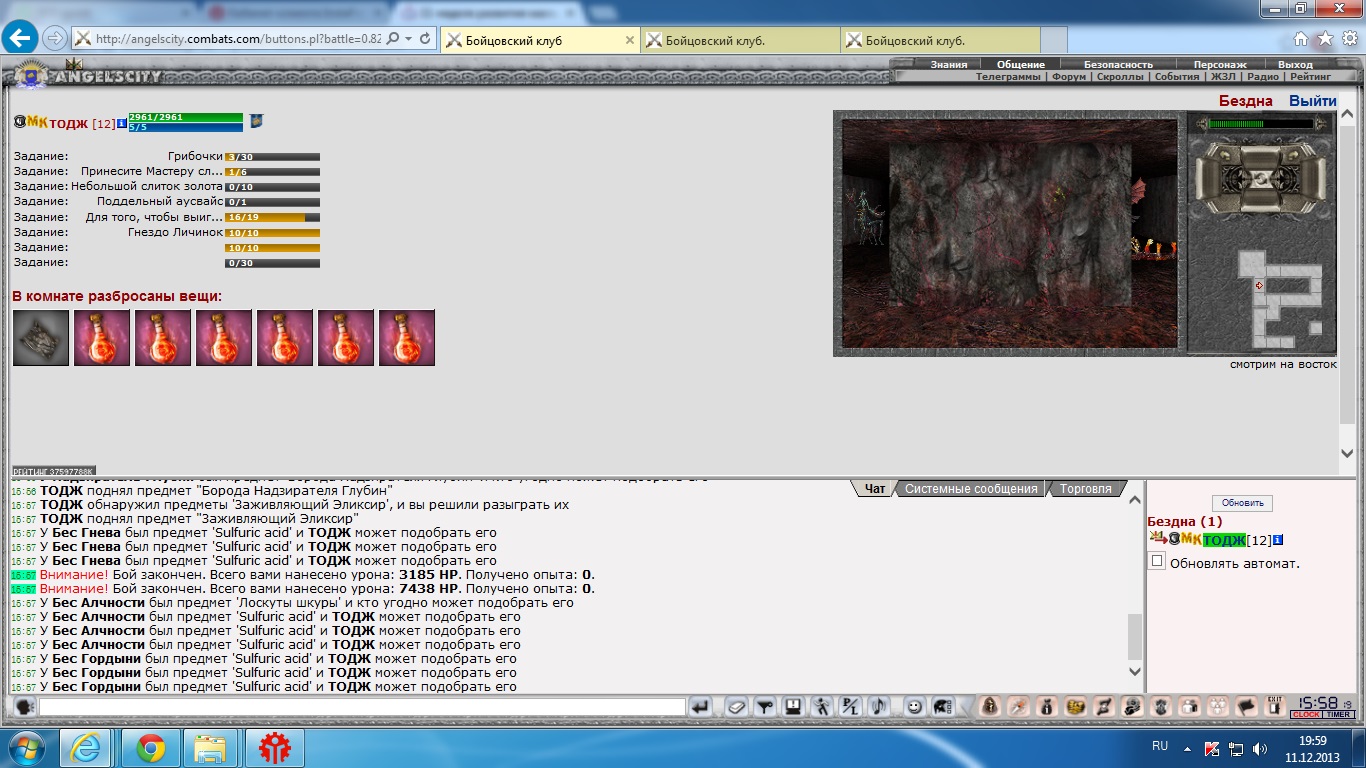This screenshot has height=768, width=1366.
Task: Click the Бездна location heading
Action: 1246,101
